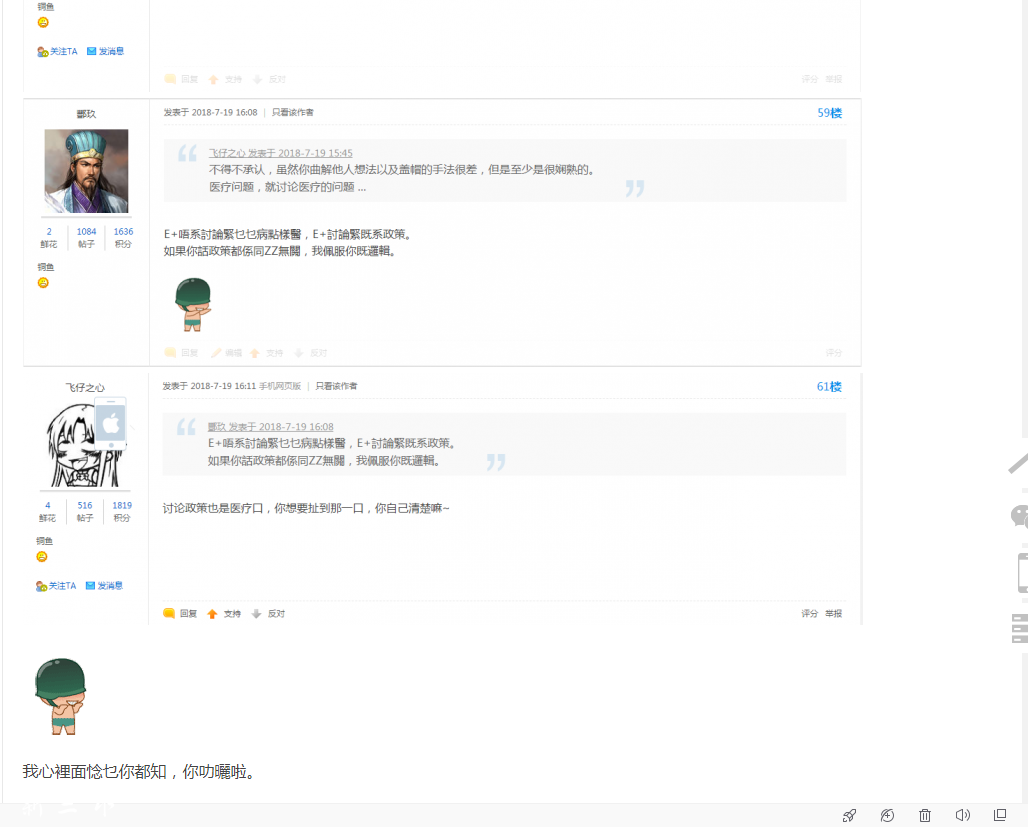This screenshot has width=1028, height=827.
Task: Click the pencil quick-post icon on the right sidebar
Action: point(1021,462)
